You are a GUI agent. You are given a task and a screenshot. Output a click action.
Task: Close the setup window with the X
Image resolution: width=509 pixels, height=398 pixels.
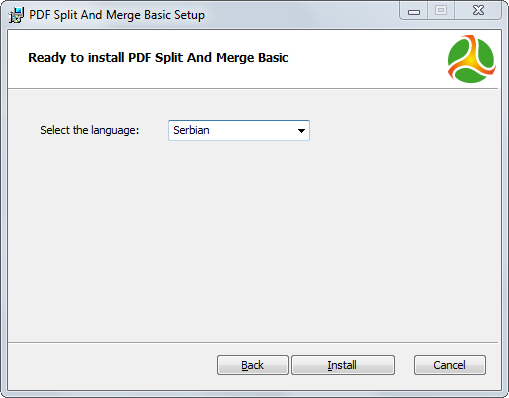tap(478, 11)
